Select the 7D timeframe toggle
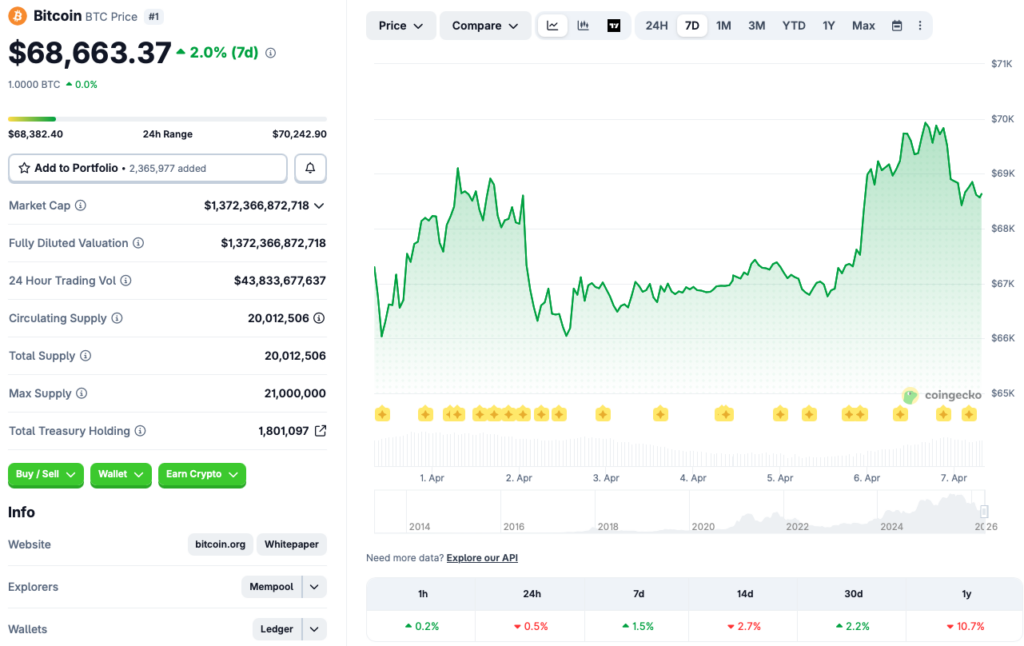Image resolution: width=1024 pixels, height=646 pixels. pyautogui.click(x=691, y=25)
